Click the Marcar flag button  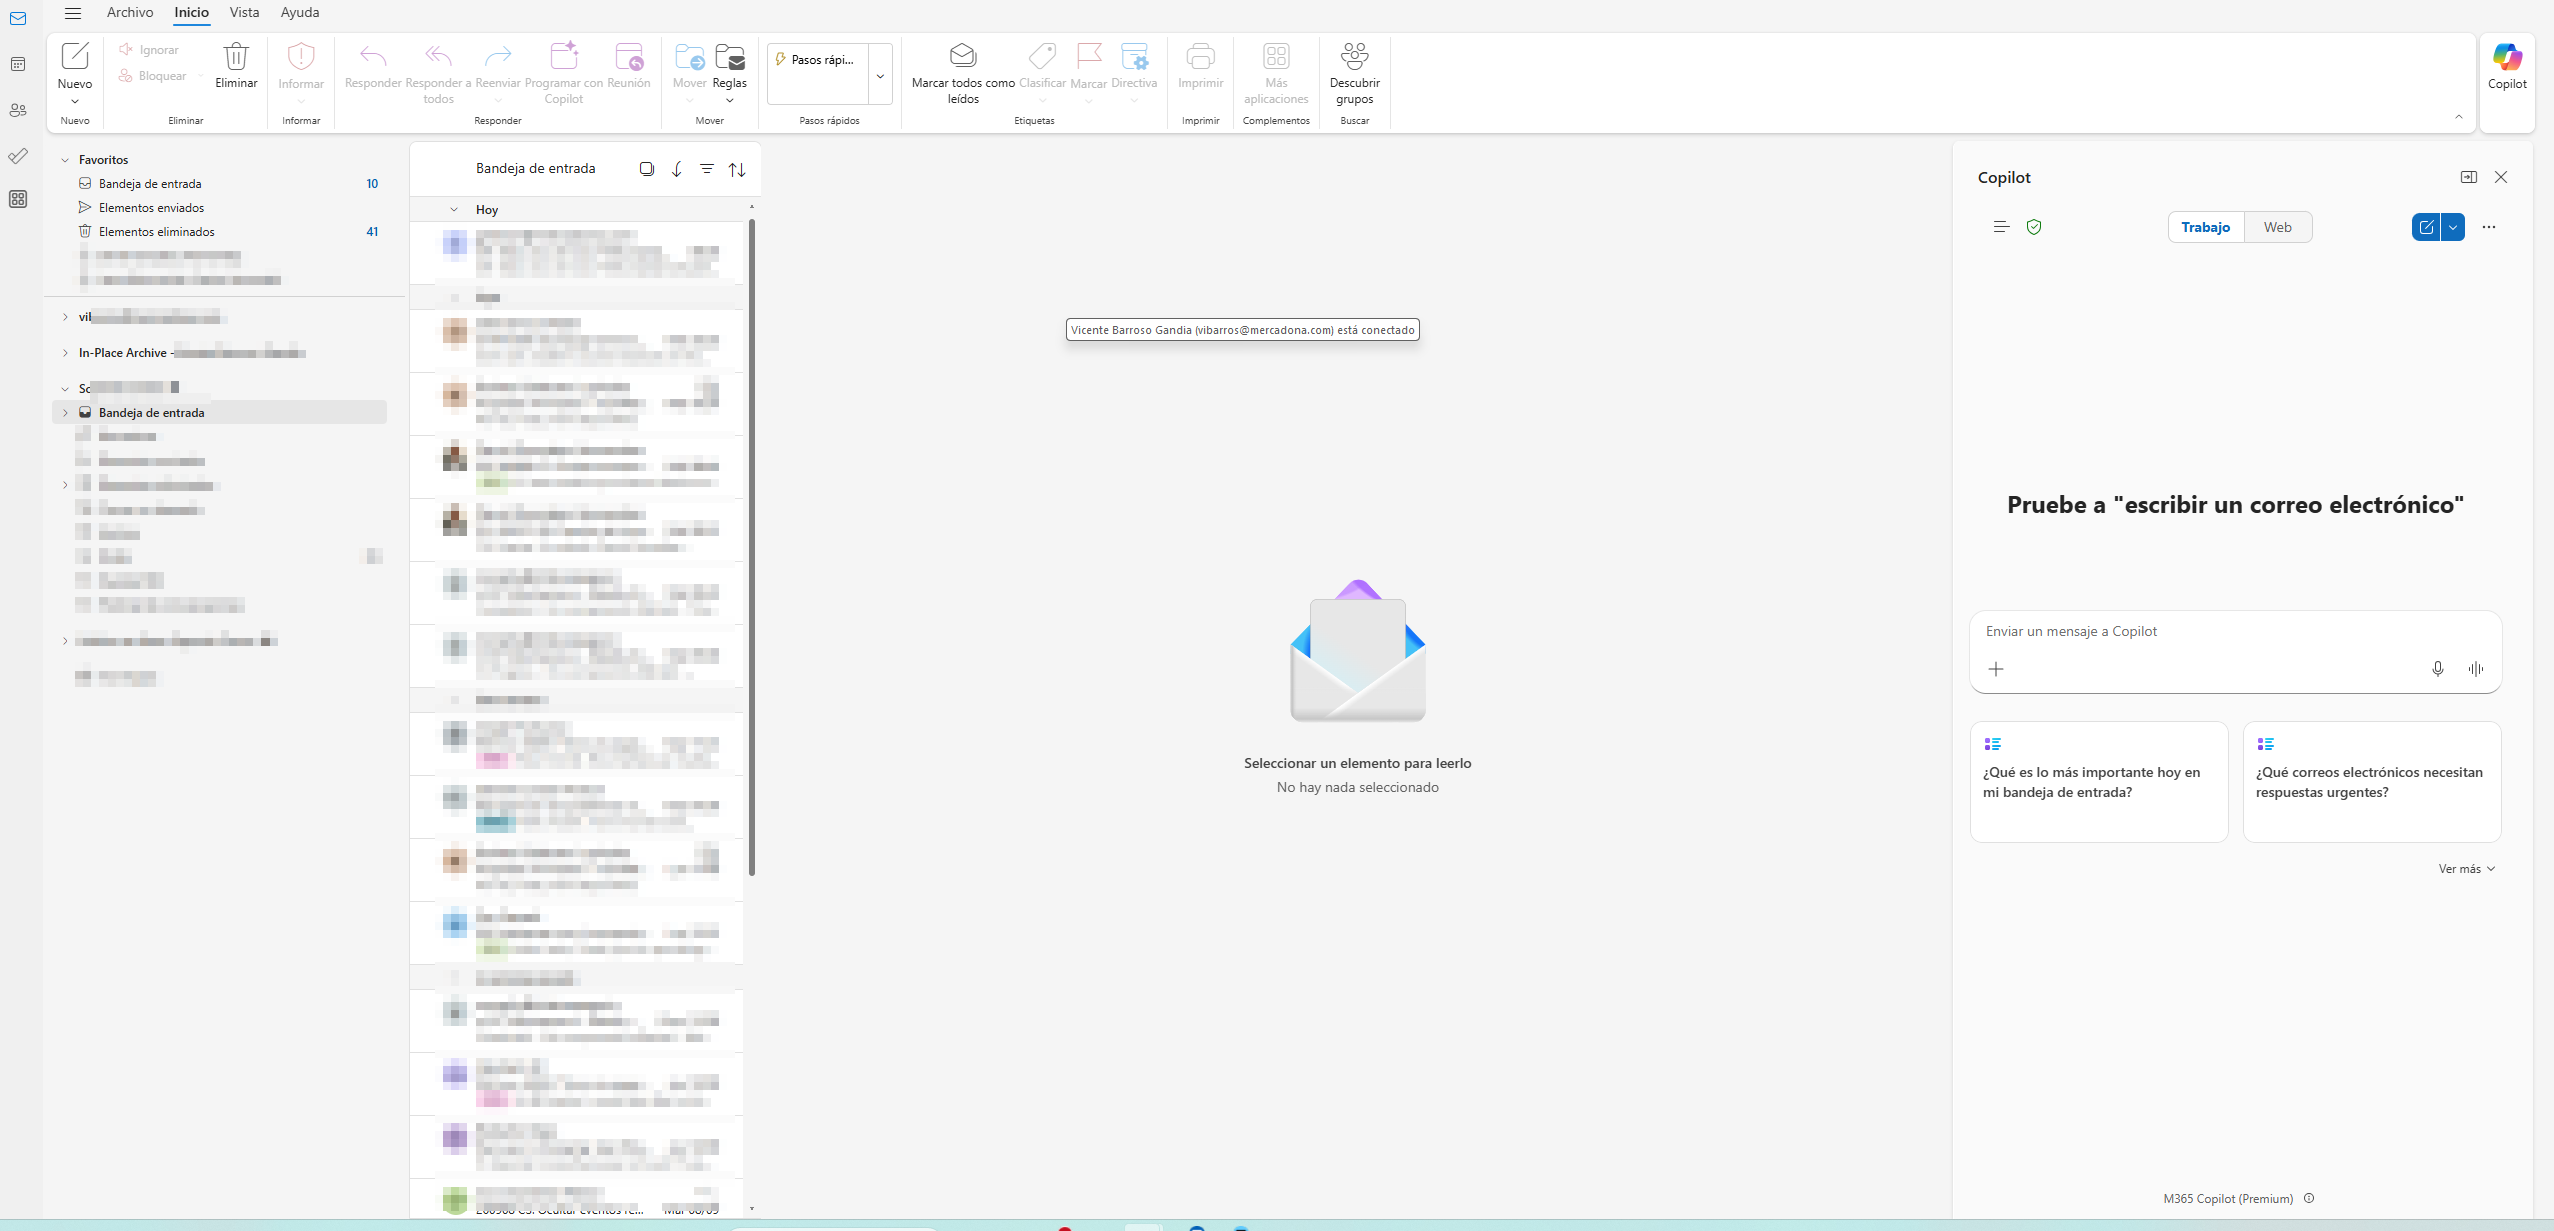coord(1089,66)
